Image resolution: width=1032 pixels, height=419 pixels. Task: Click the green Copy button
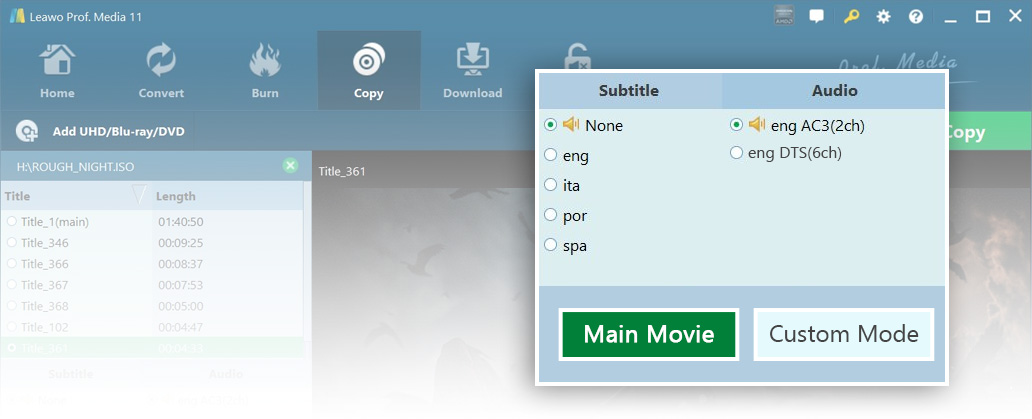(x=989, y=132)
